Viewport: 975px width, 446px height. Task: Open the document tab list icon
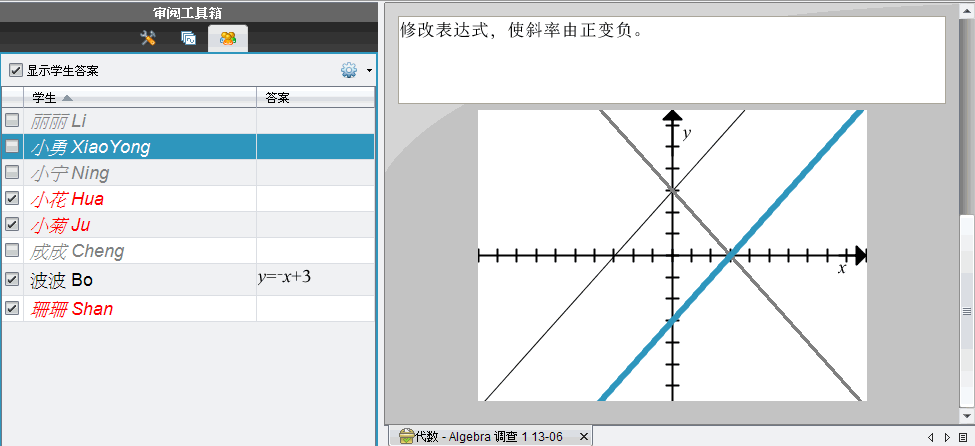[x=963, y=437]
